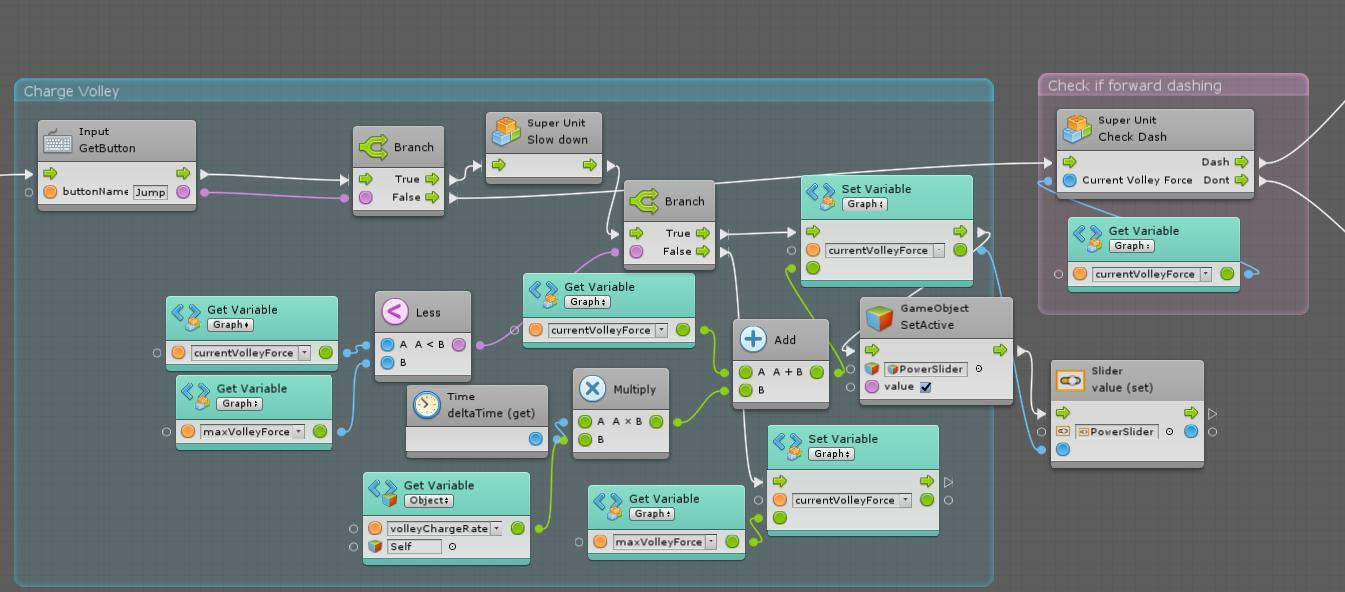The image size is (1345, 592).
Task: Click the Slow down Super Unit icon
Action: click(x=506, y=131)
